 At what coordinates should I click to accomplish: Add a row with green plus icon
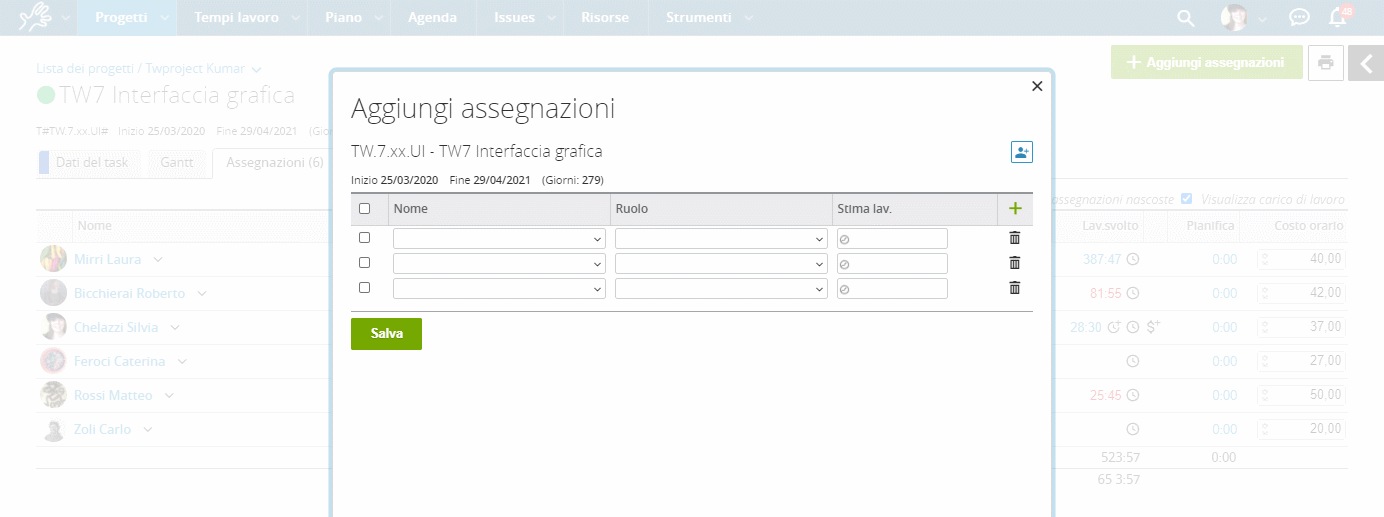tap(1015, 209)
